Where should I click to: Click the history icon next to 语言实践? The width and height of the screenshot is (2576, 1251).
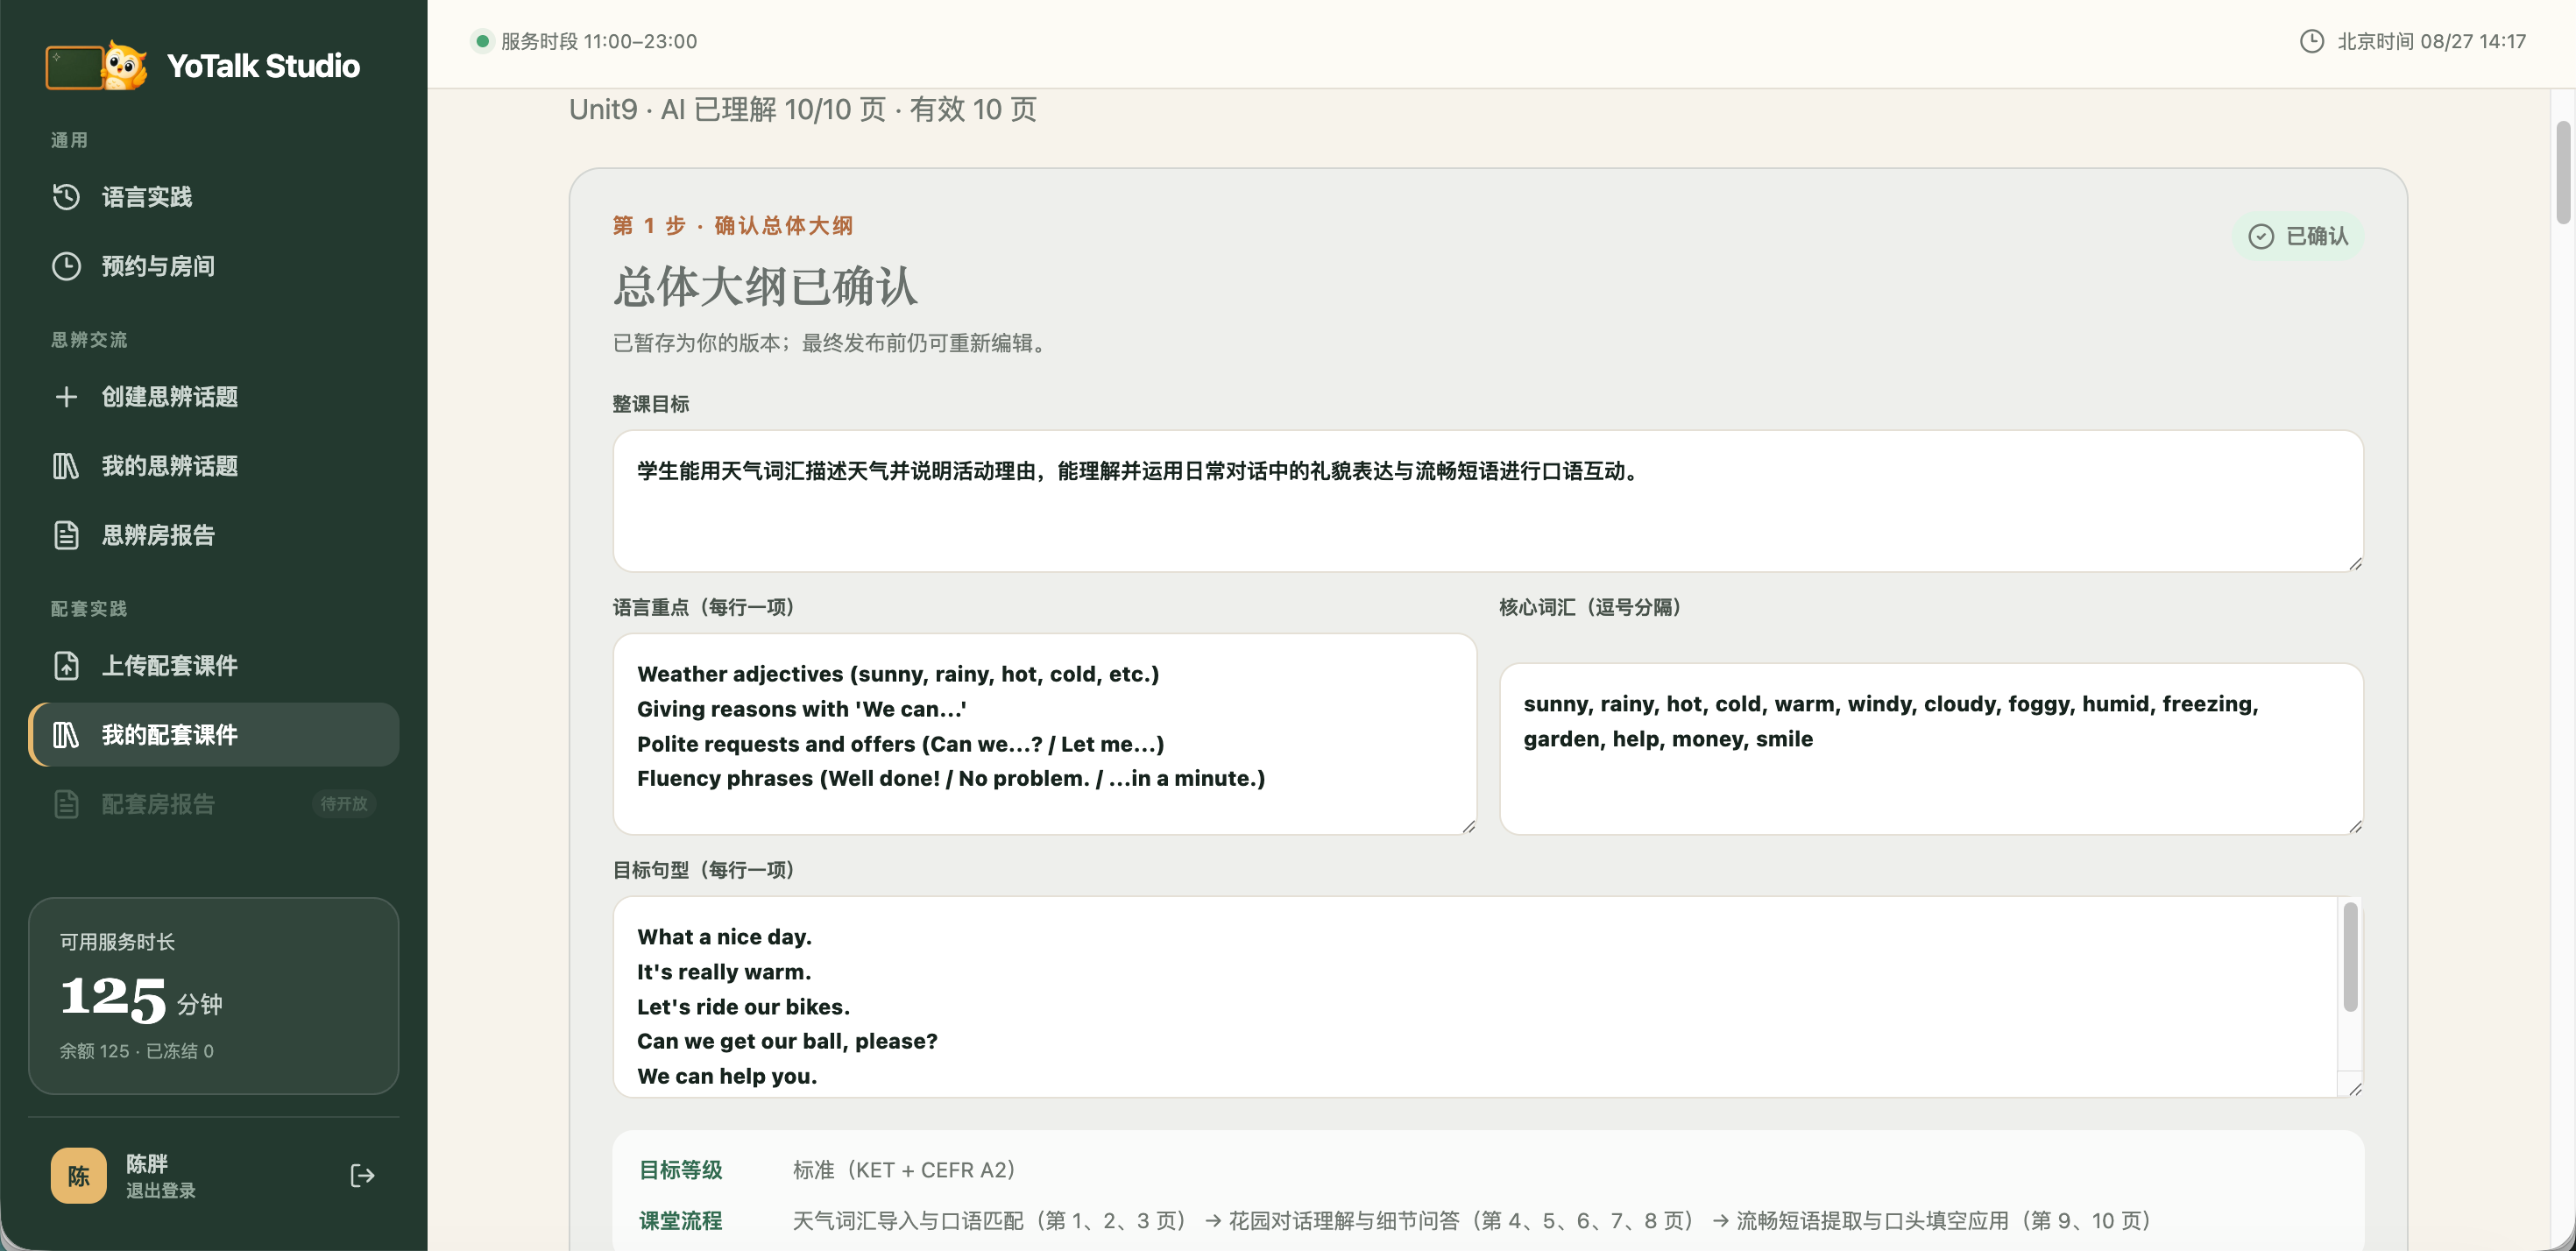pos(66,197)
